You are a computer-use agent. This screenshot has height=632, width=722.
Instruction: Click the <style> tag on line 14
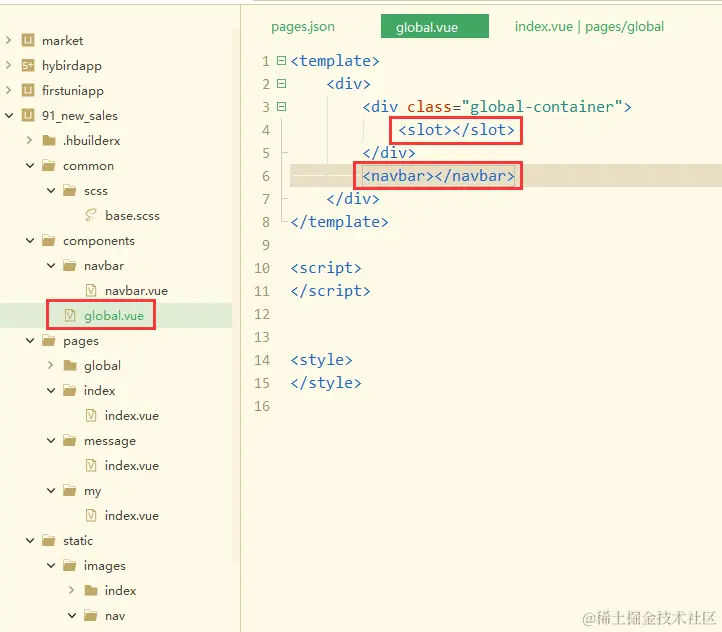pyautogui.click(x=321, y=360)
